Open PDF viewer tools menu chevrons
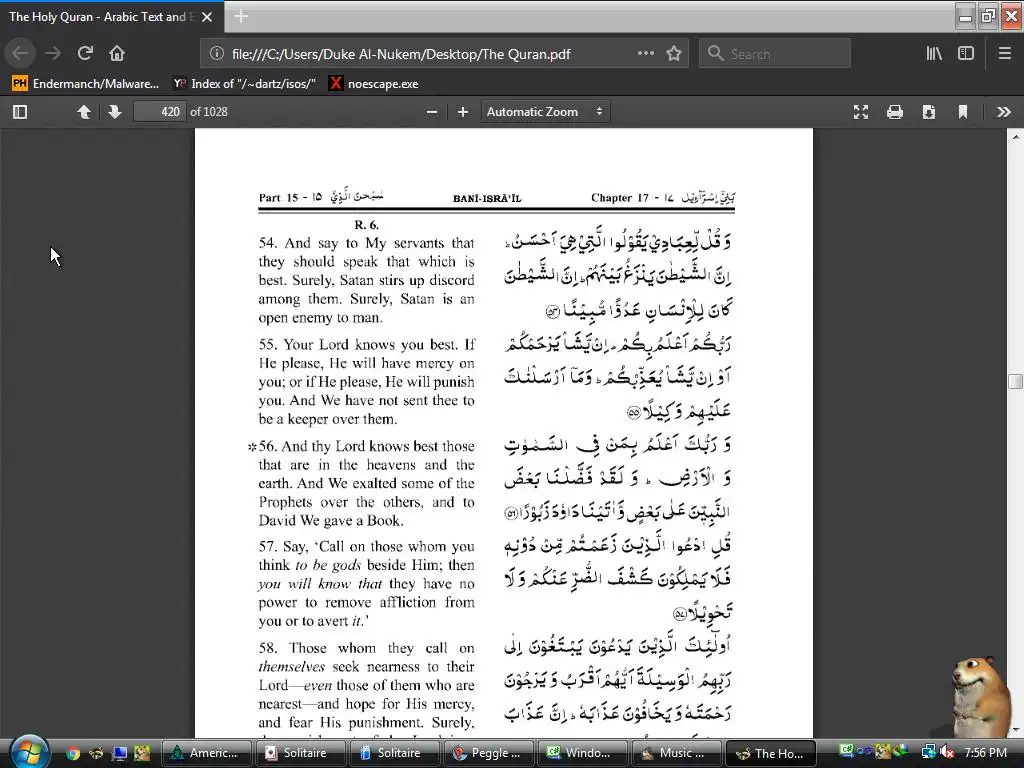The image size is (1024, 768). pyautogui.click(x=1004, y=112)
